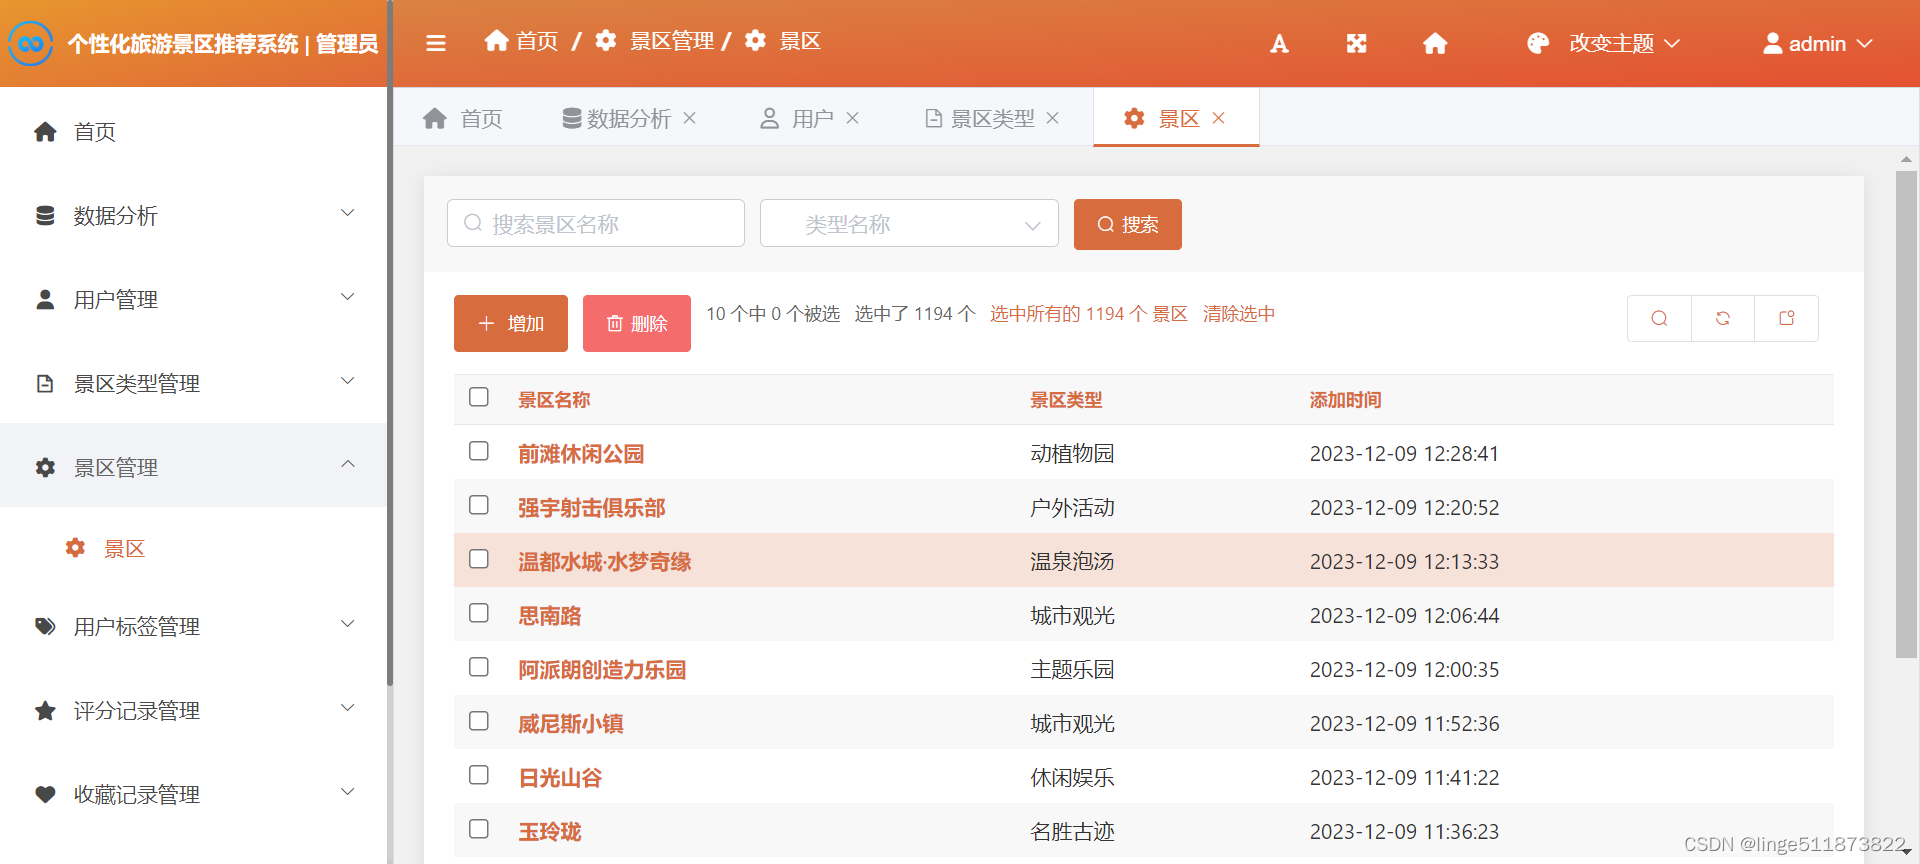Close the 用户 tab
This screenshot has width=1920, height=864.
click(853, 118)
